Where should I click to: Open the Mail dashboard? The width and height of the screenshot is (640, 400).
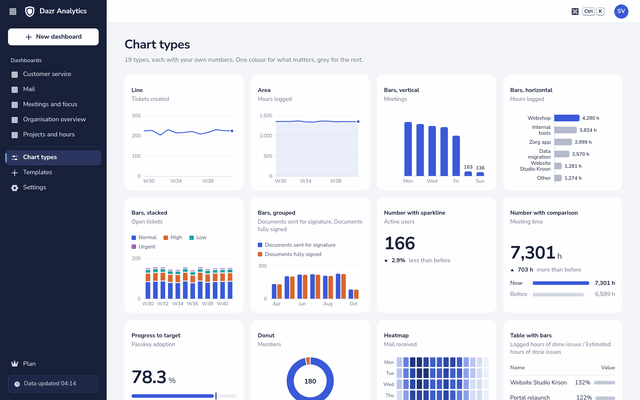[x=53, y=89]
